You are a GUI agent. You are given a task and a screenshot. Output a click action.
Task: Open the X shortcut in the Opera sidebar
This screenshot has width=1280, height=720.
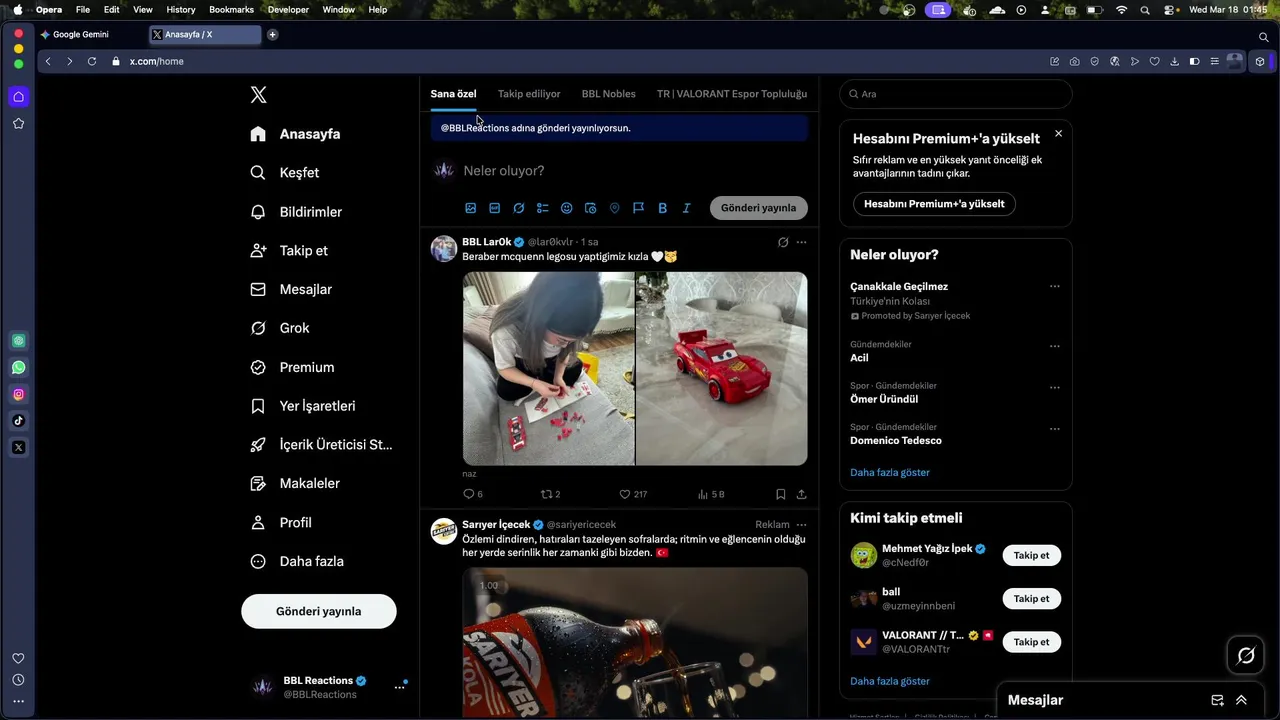click(18, 447)
